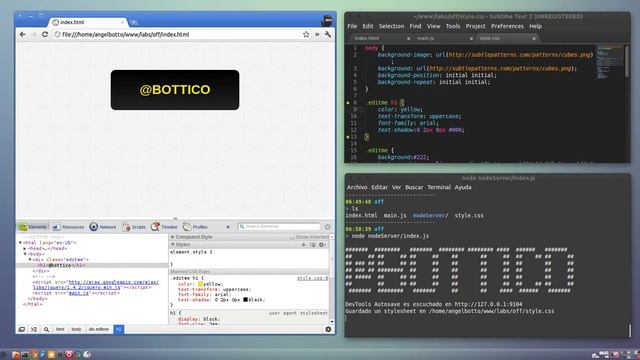
Task: Click the ninja avatar in Chrome title bar
Action: tap(327, 20)
